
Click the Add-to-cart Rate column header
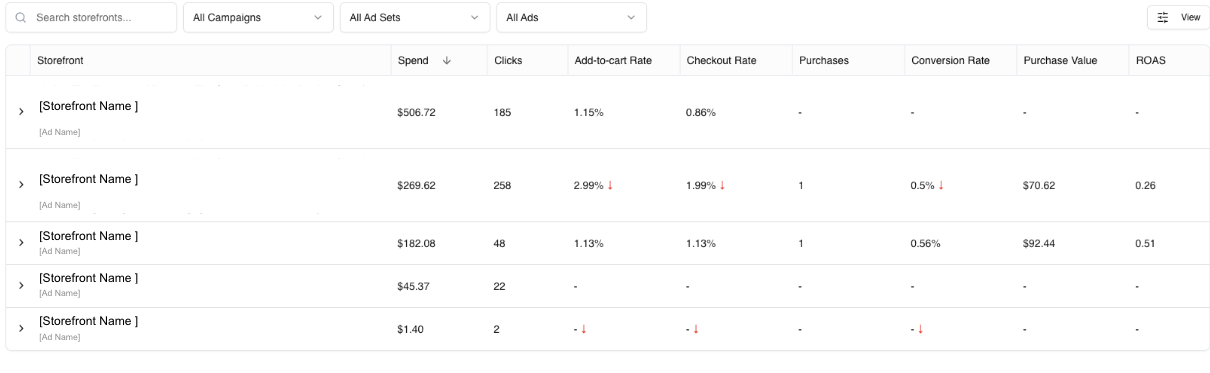click(613, 61)
